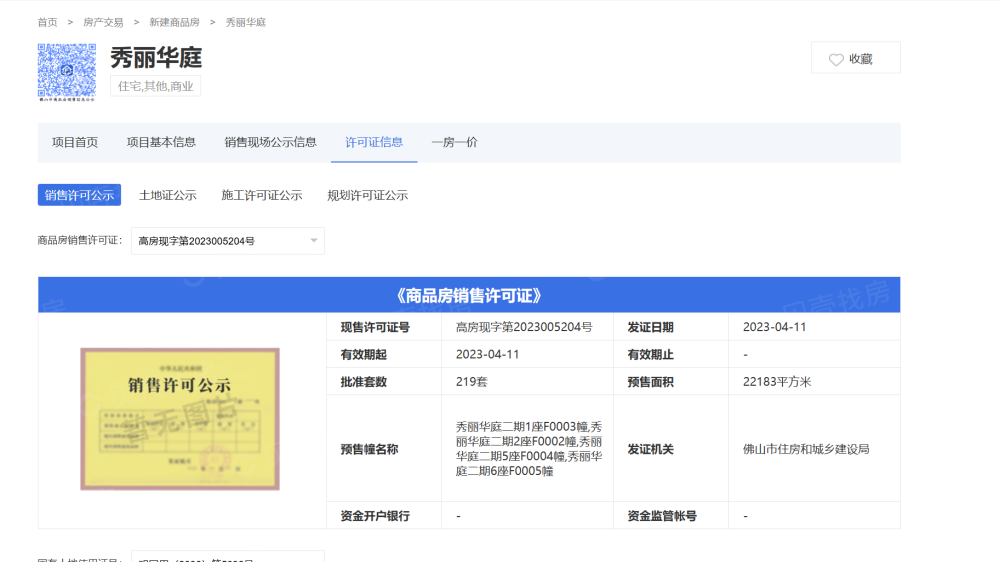Image resolution: width=1000 pixels, height=562 pixels.
Task: Click the 《商品房销售许可证》 table header
Action: click(469, 295)
